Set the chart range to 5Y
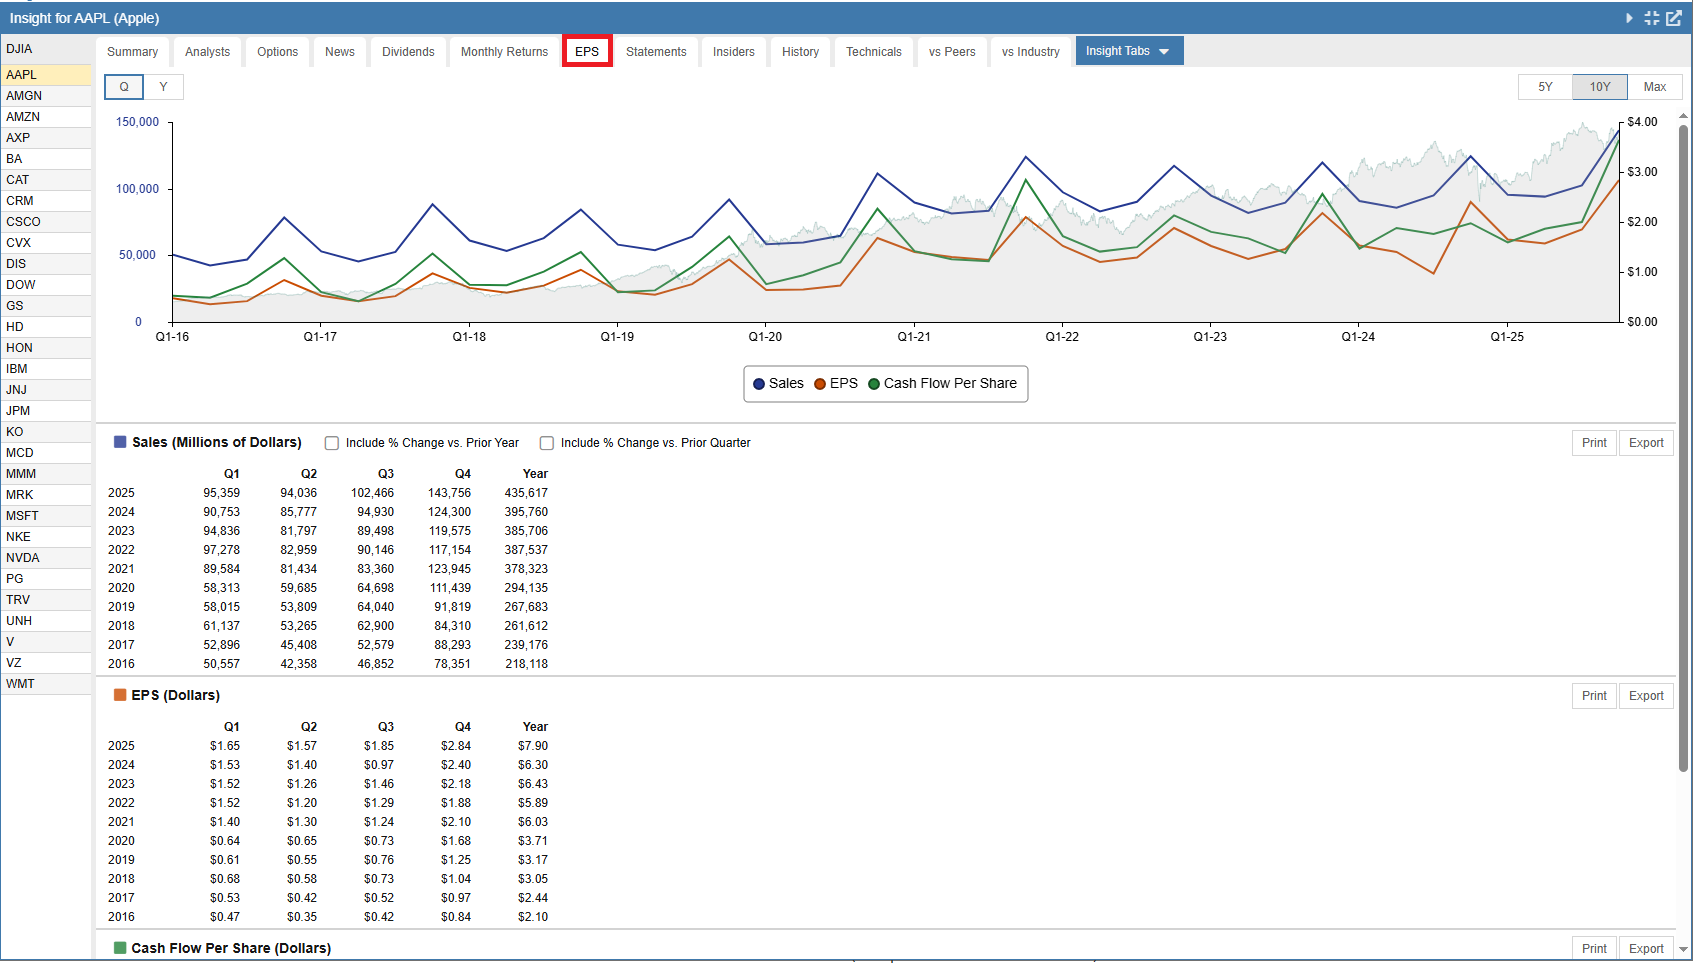Screen dimensions: 1697x966 [x=1545, y=87]
